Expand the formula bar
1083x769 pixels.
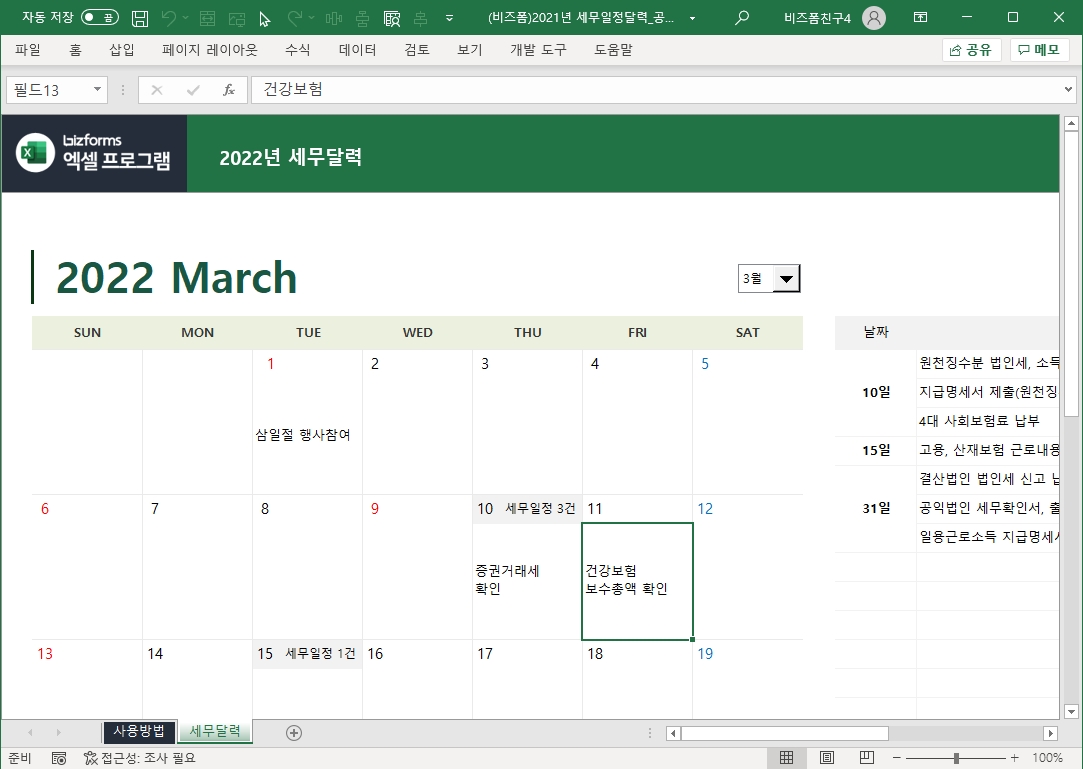coord(1069,90)
